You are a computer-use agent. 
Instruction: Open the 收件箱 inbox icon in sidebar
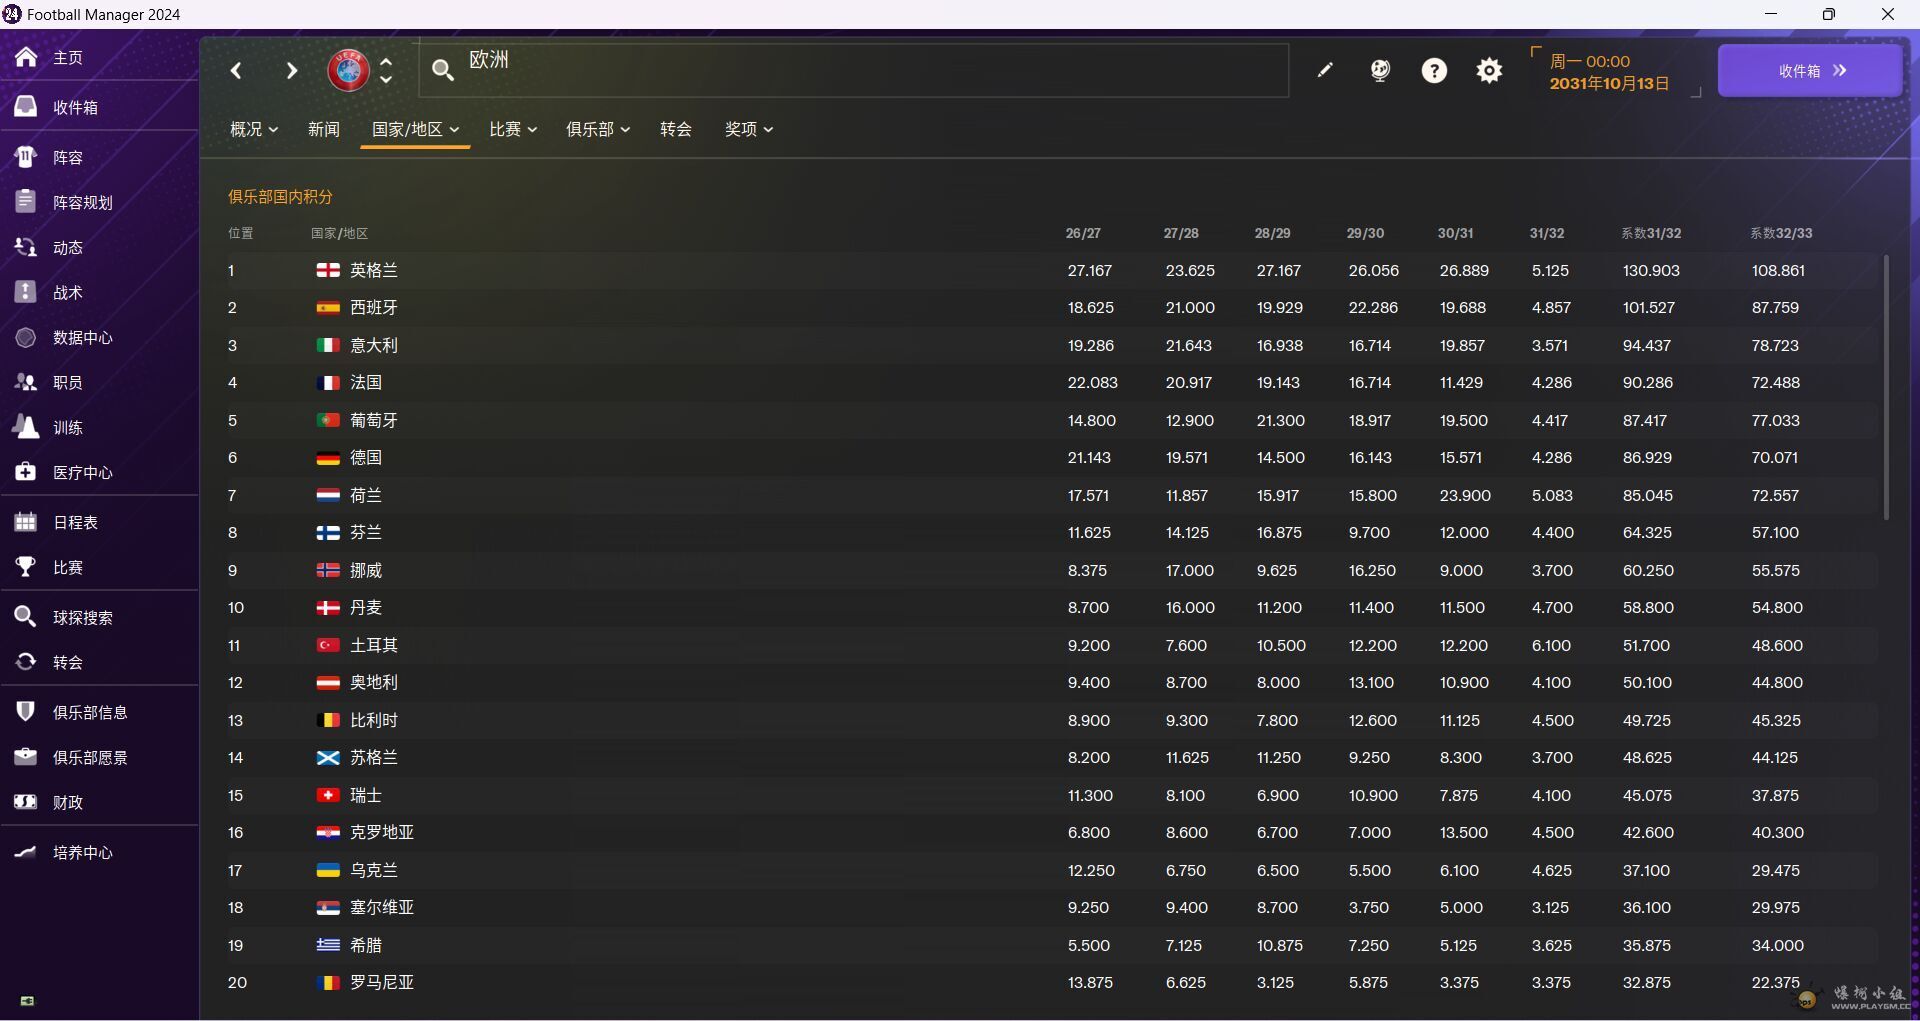[x=26, y=106]
